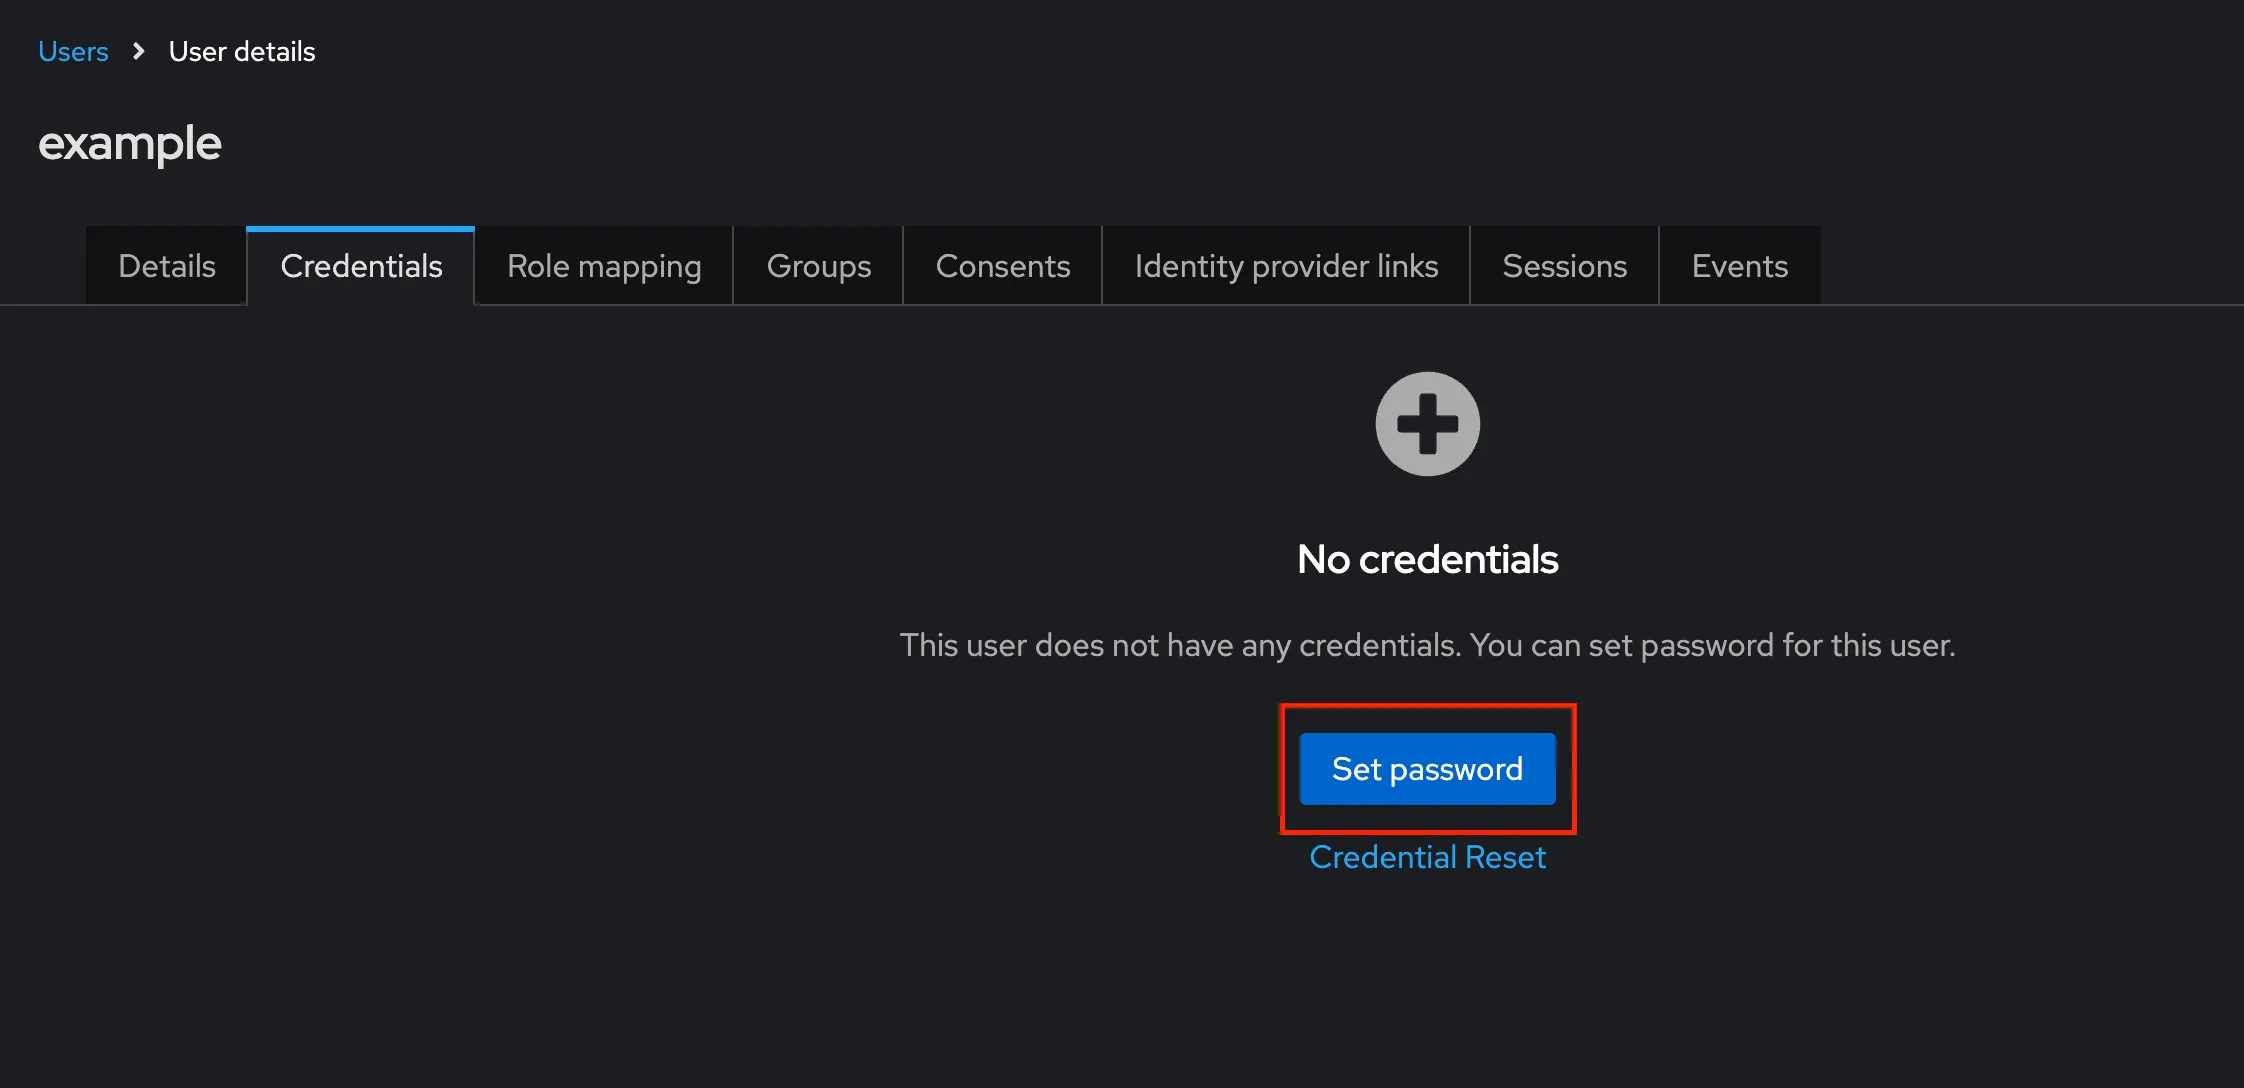Open the Credentials tab
Image resolution: width=2244 pixels, height=1088 pixels.
click(x=361, y=266)
